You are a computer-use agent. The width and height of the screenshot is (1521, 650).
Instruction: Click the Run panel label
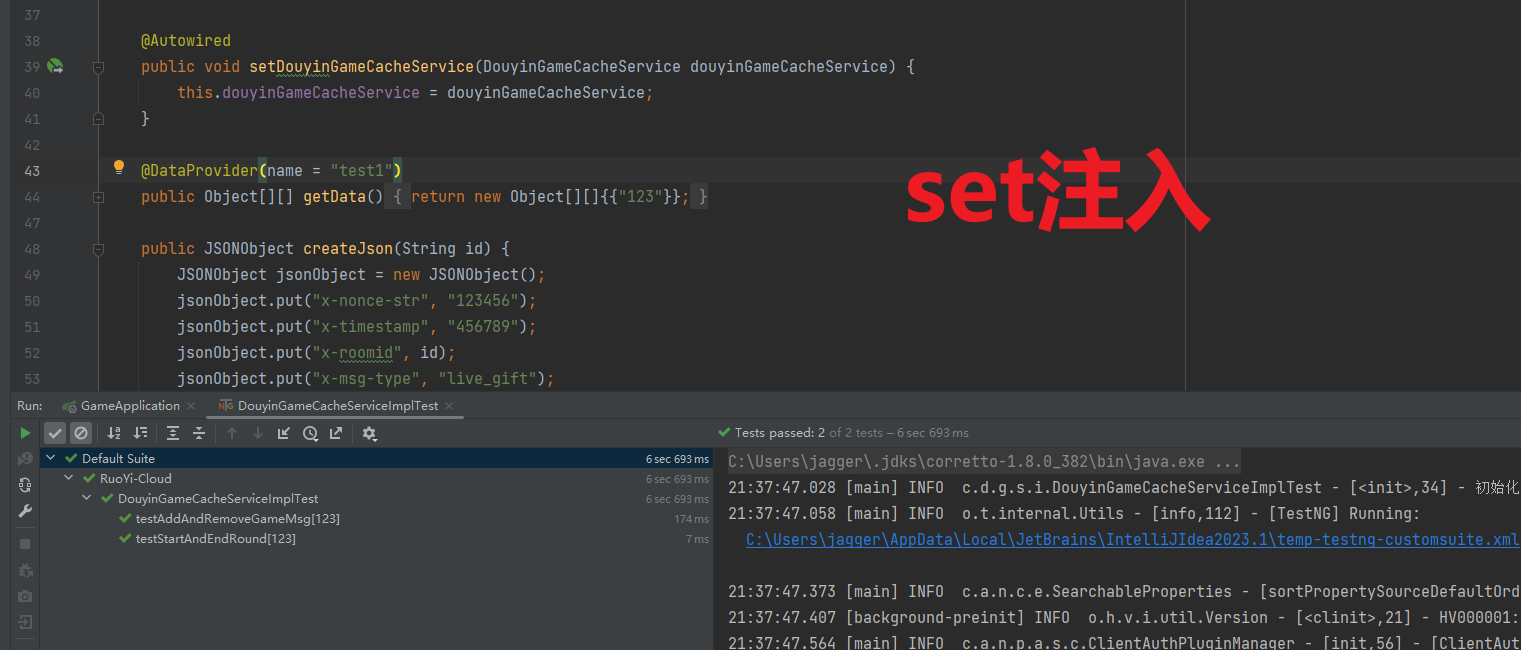pyautogui.click(x=30, y=406)
